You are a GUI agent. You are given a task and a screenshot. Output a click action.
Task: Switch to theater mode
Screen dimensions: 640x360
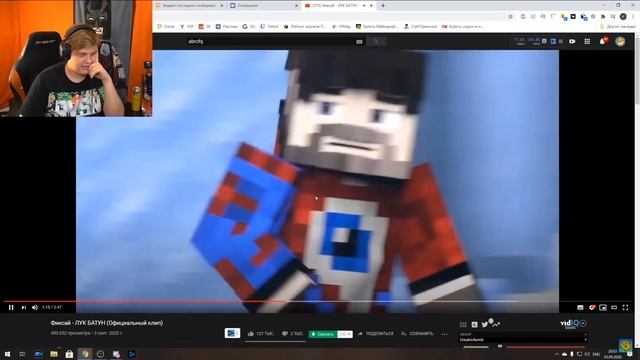pyautogui.click(x=614, y=307)
